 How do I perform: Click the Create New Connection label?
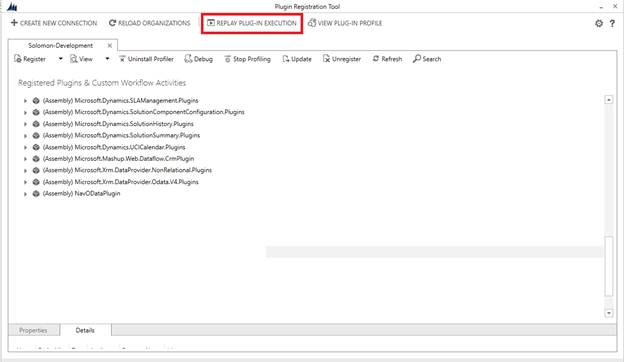(58, 23)
